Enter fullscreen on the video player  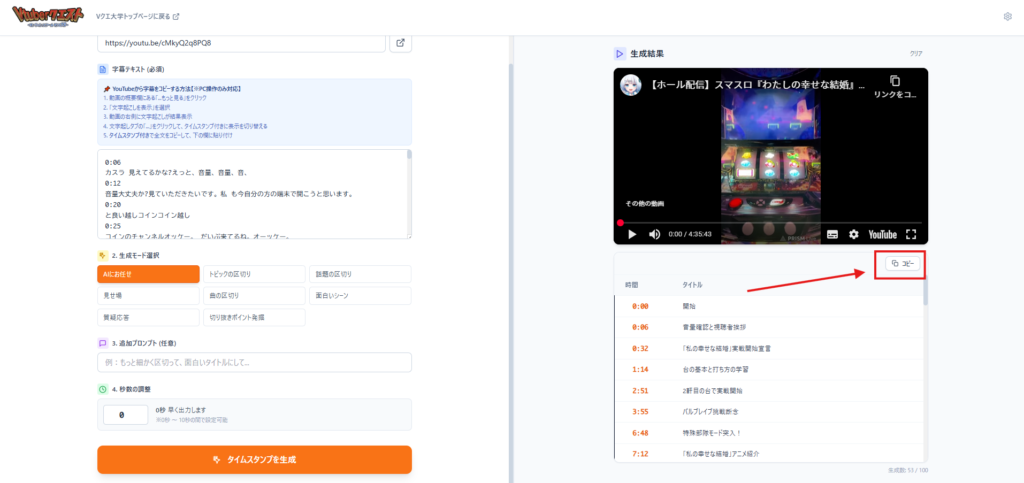coord(911,234)
